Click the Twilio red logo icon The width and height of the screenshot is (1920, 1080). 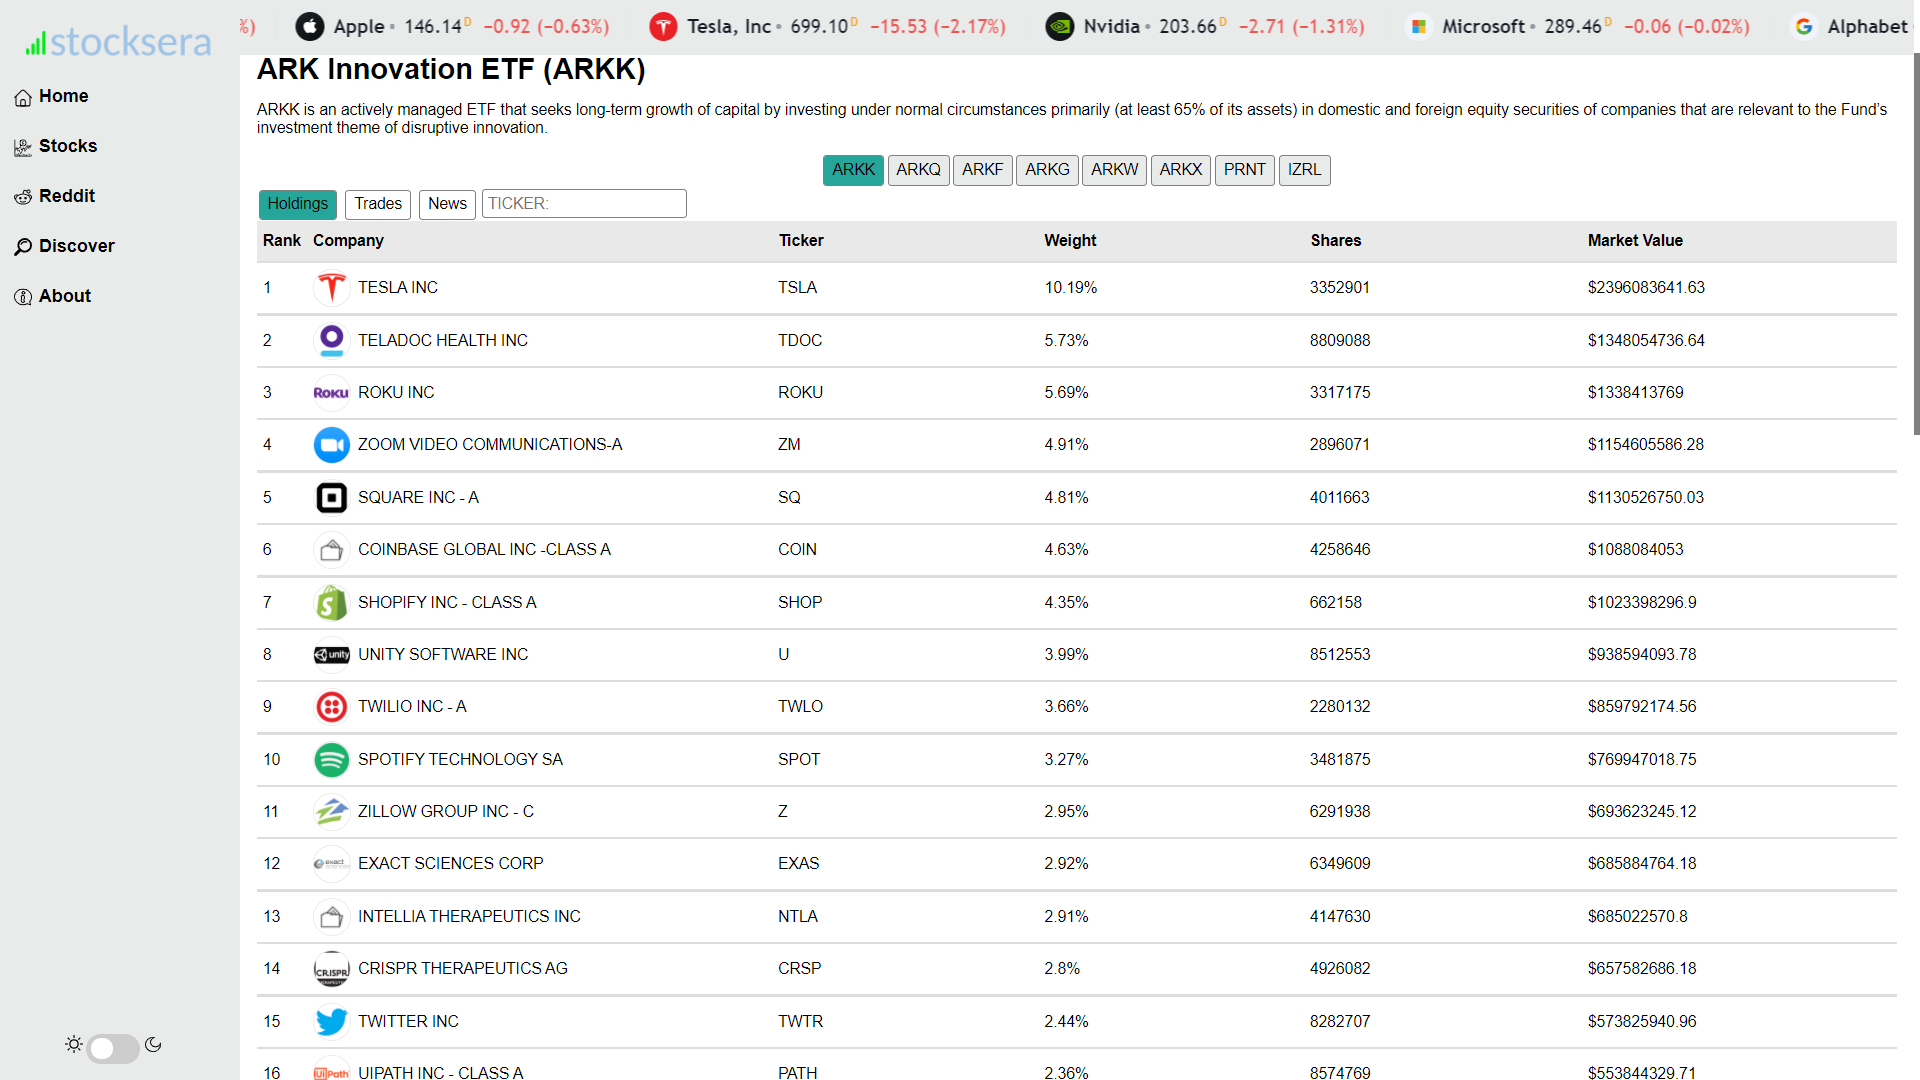point(331,707)
